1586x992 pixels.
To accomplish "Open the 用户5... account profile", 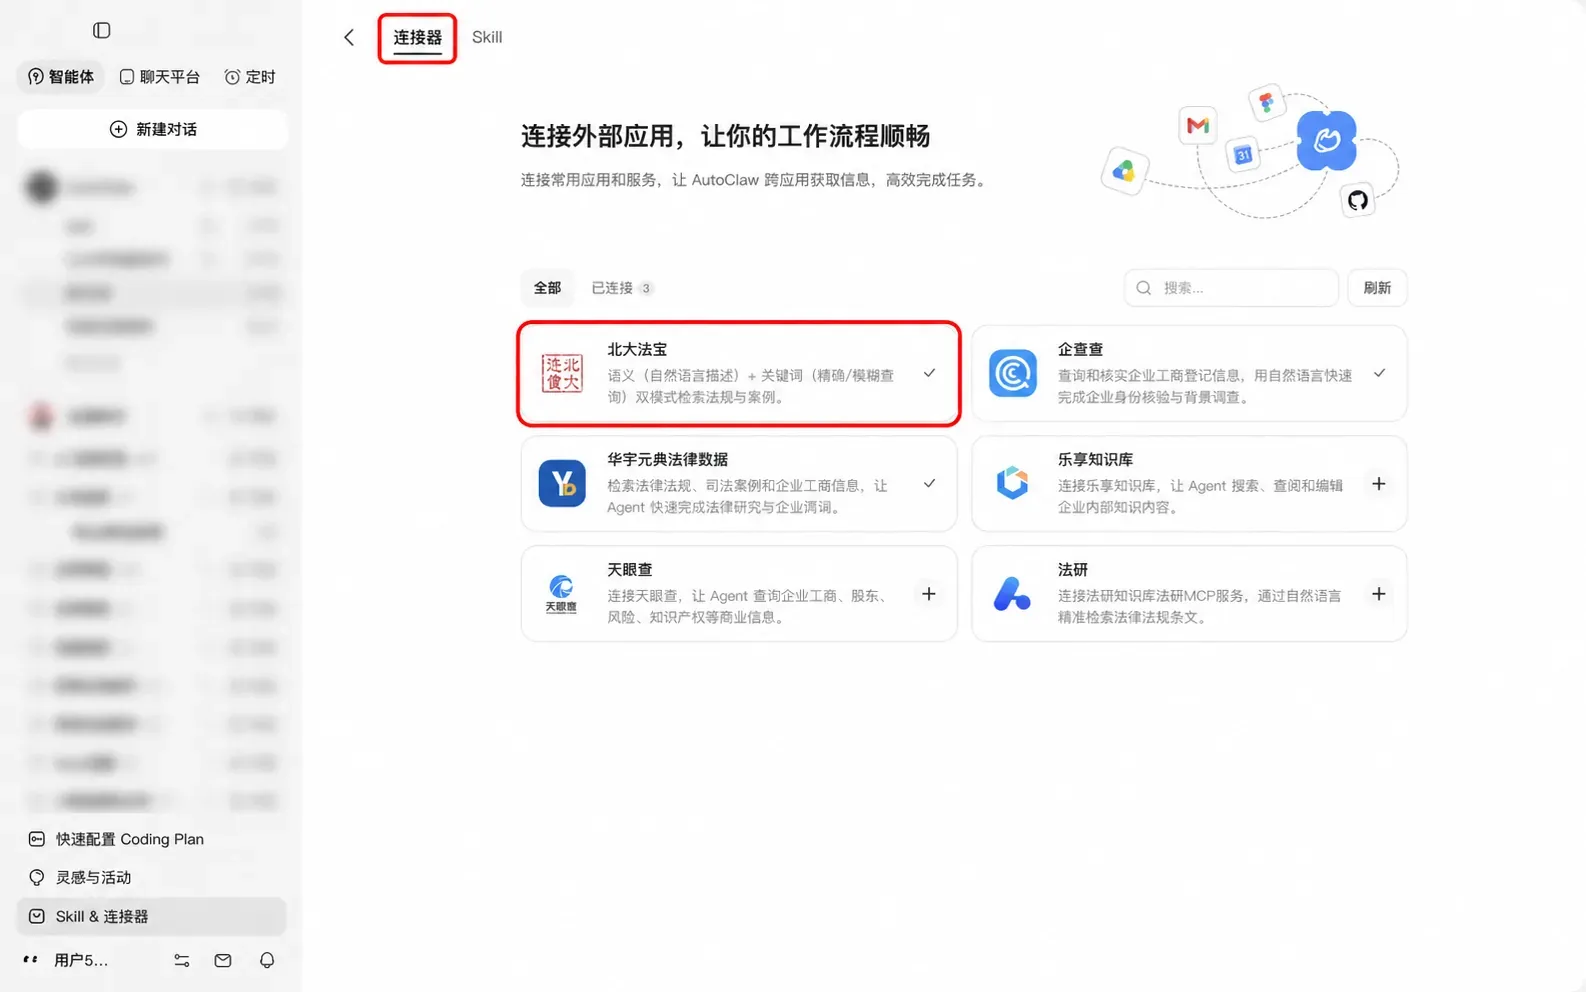I will [x=66, y=960].
